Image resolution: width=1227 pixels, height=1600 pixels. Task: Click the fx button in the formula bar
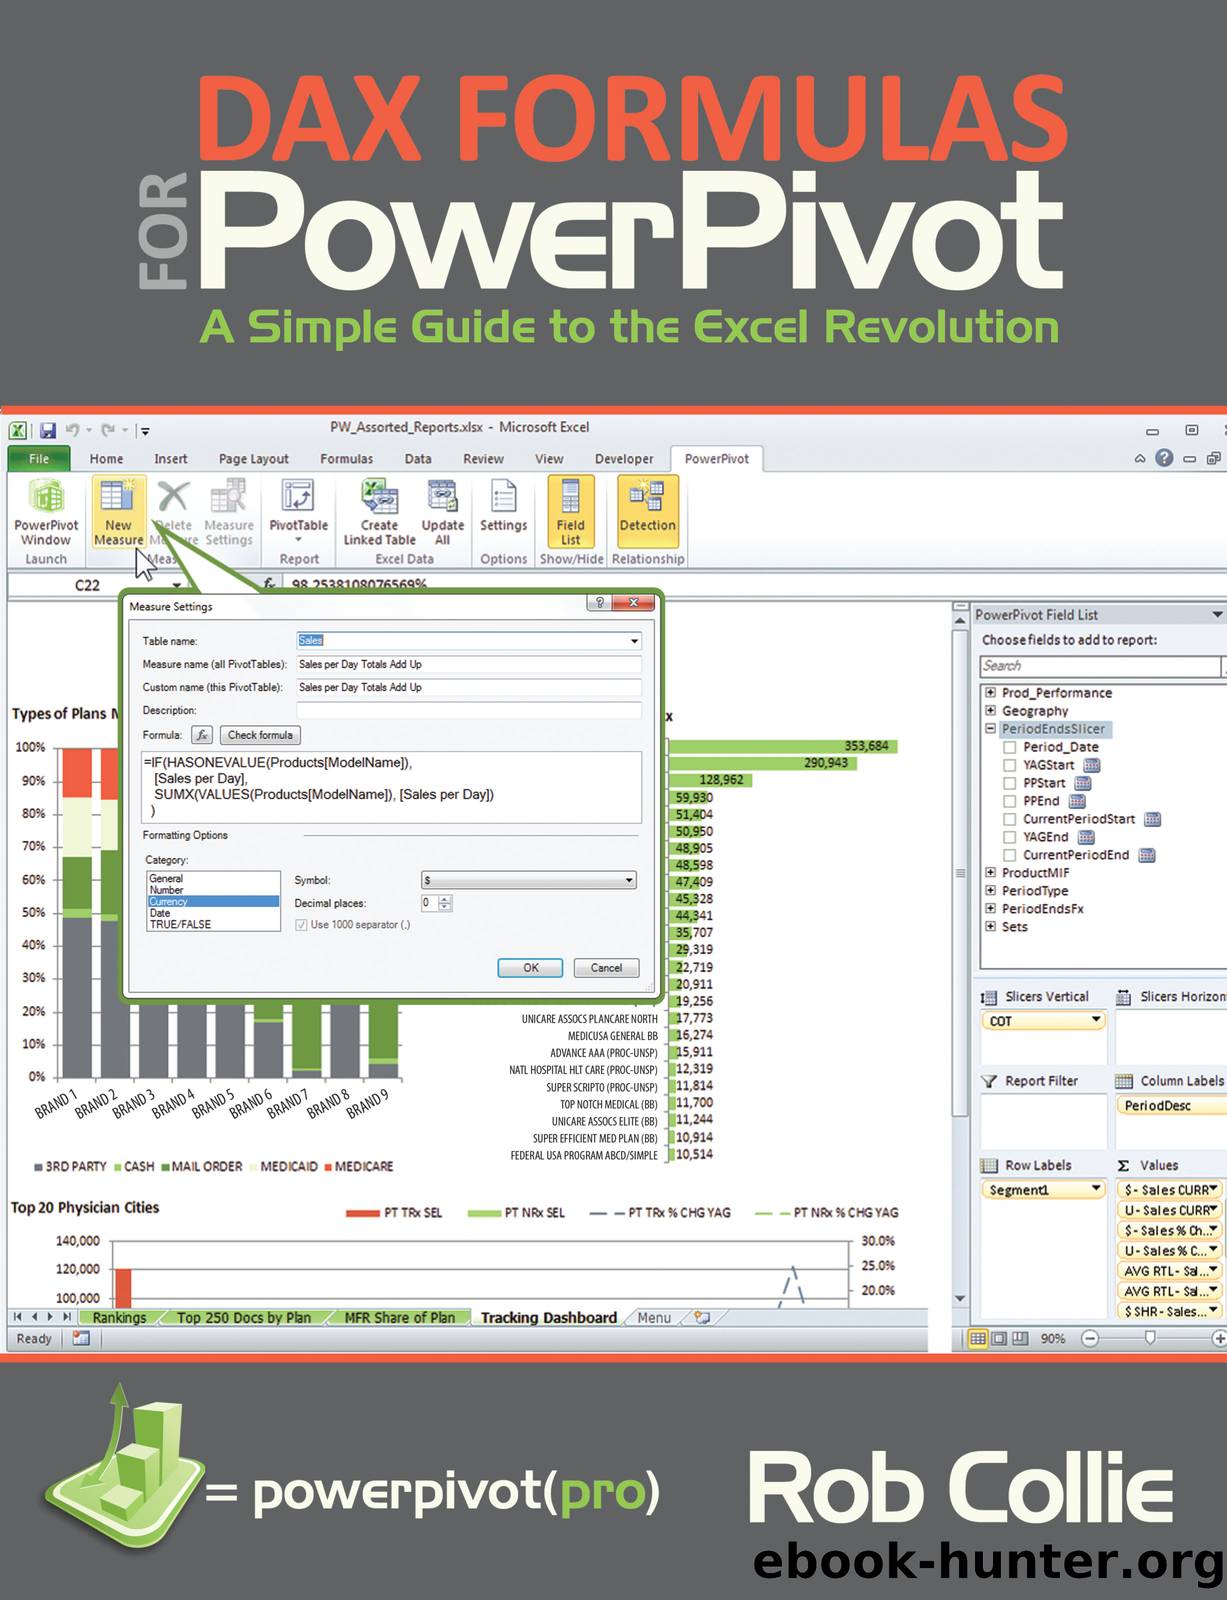click(x=269, y=584)
